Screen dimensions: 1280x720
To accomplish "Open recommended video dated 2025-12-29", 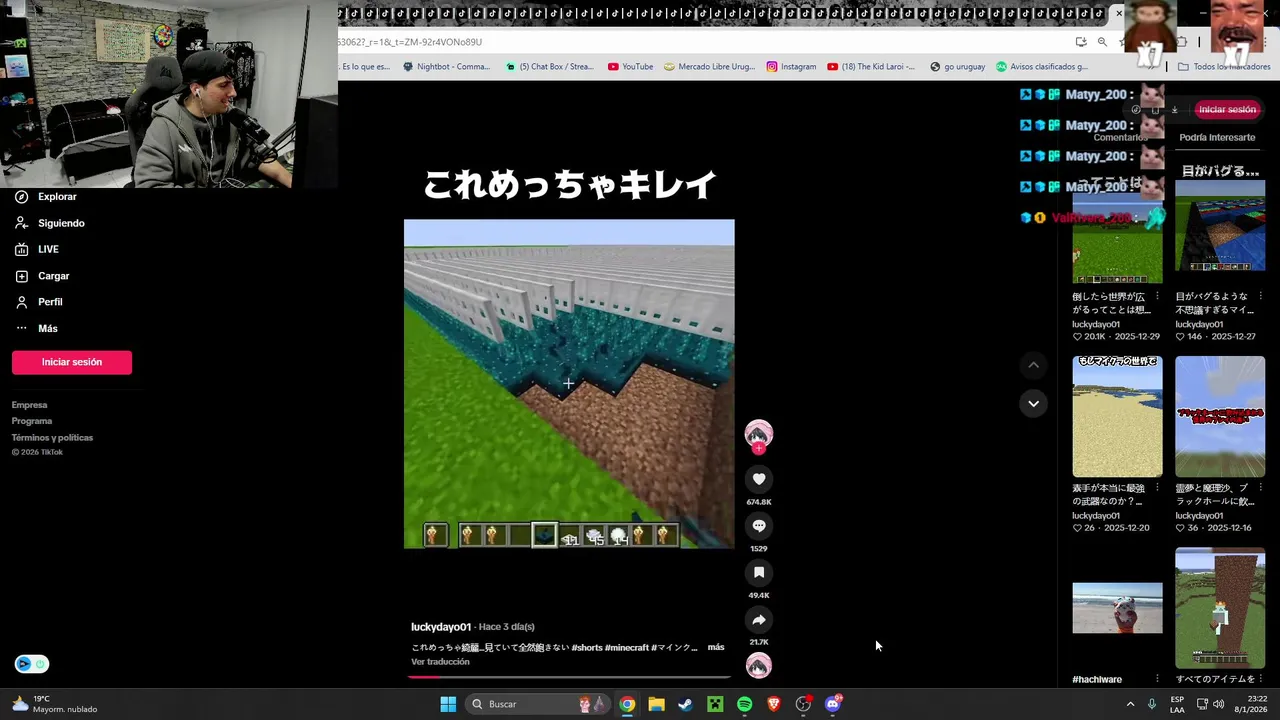I will 1117,231.
